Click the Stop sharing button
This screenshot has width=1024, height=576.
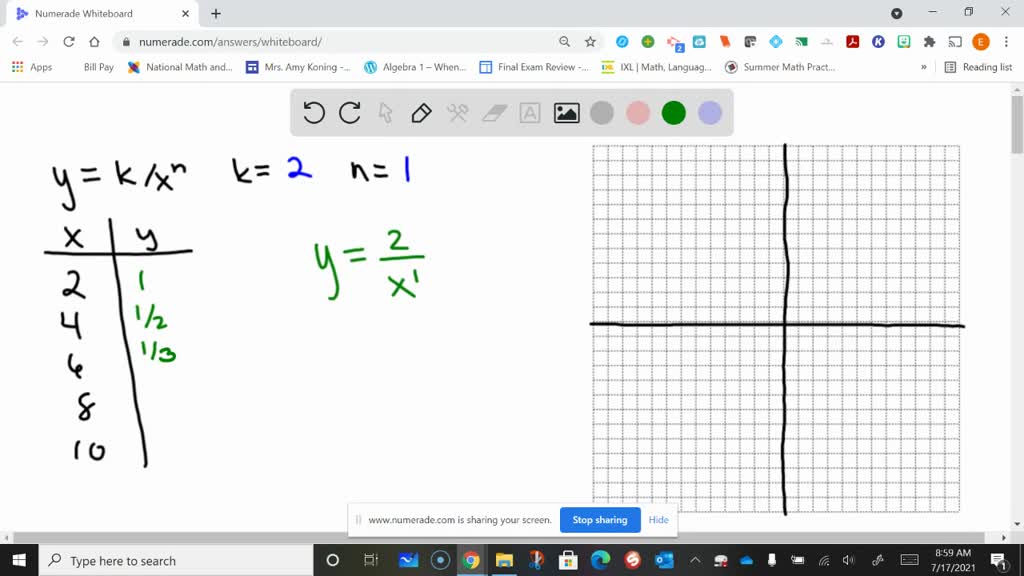(x=600, y=520)
